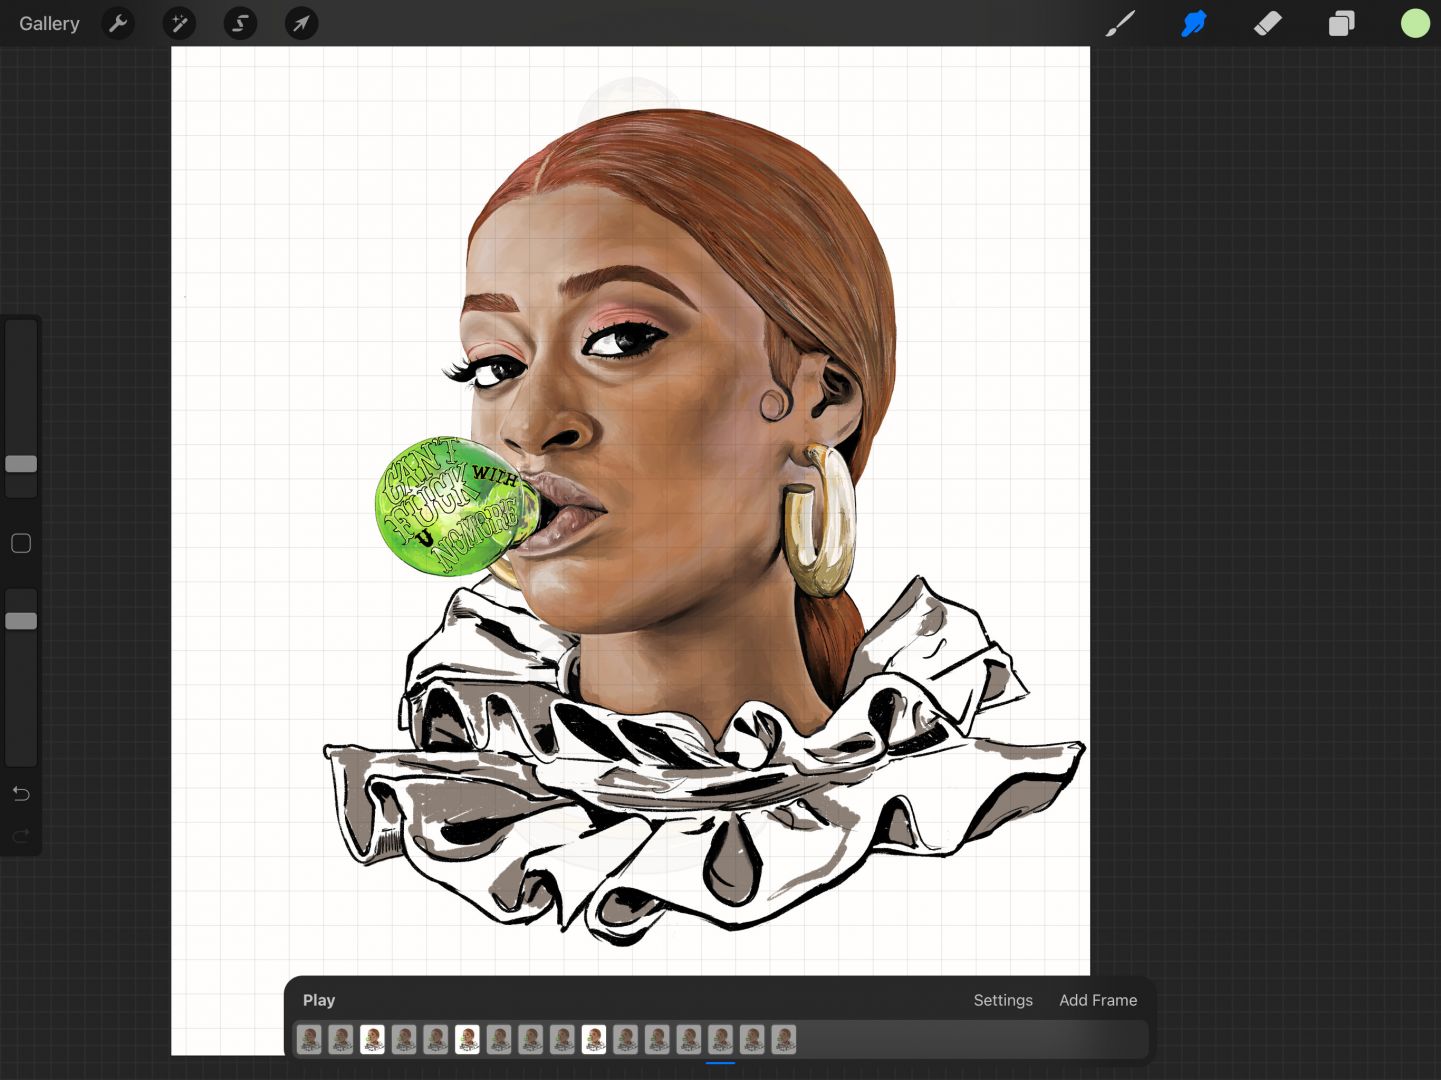The width and height of the screenshot is (1441, 1080).
Task: Tap the square modify button in sidebar
Action: coord(21,543)
